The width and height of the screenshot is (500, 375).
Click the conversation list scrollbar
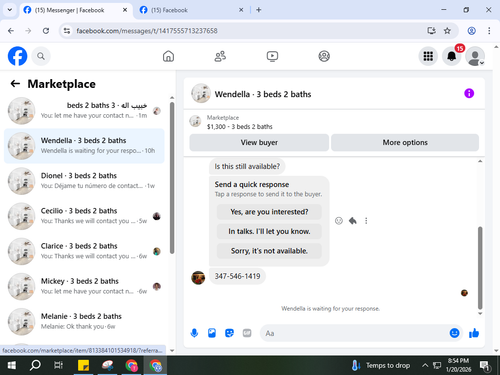click(x=172, y=178)
